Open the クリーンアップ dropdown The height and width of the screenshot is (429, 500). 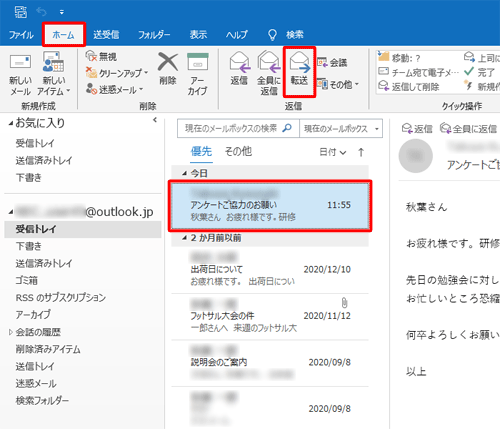point(117,73)
